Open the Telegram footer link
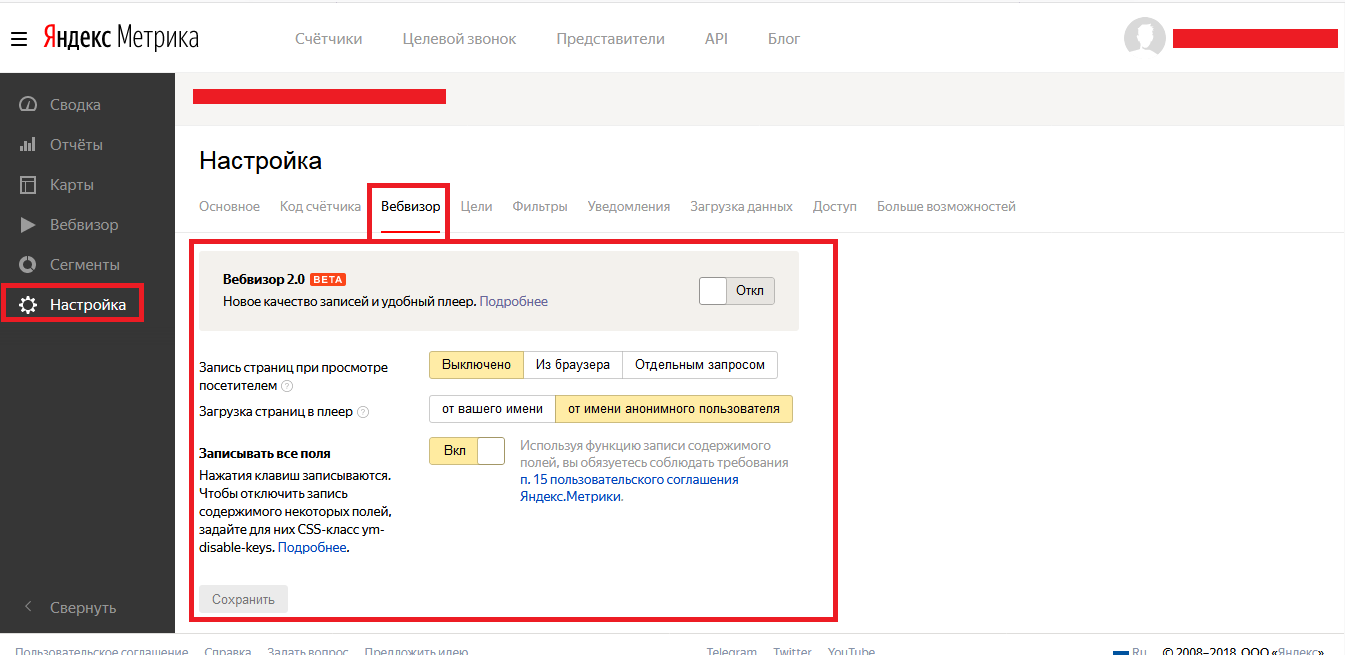 point(732,651)
